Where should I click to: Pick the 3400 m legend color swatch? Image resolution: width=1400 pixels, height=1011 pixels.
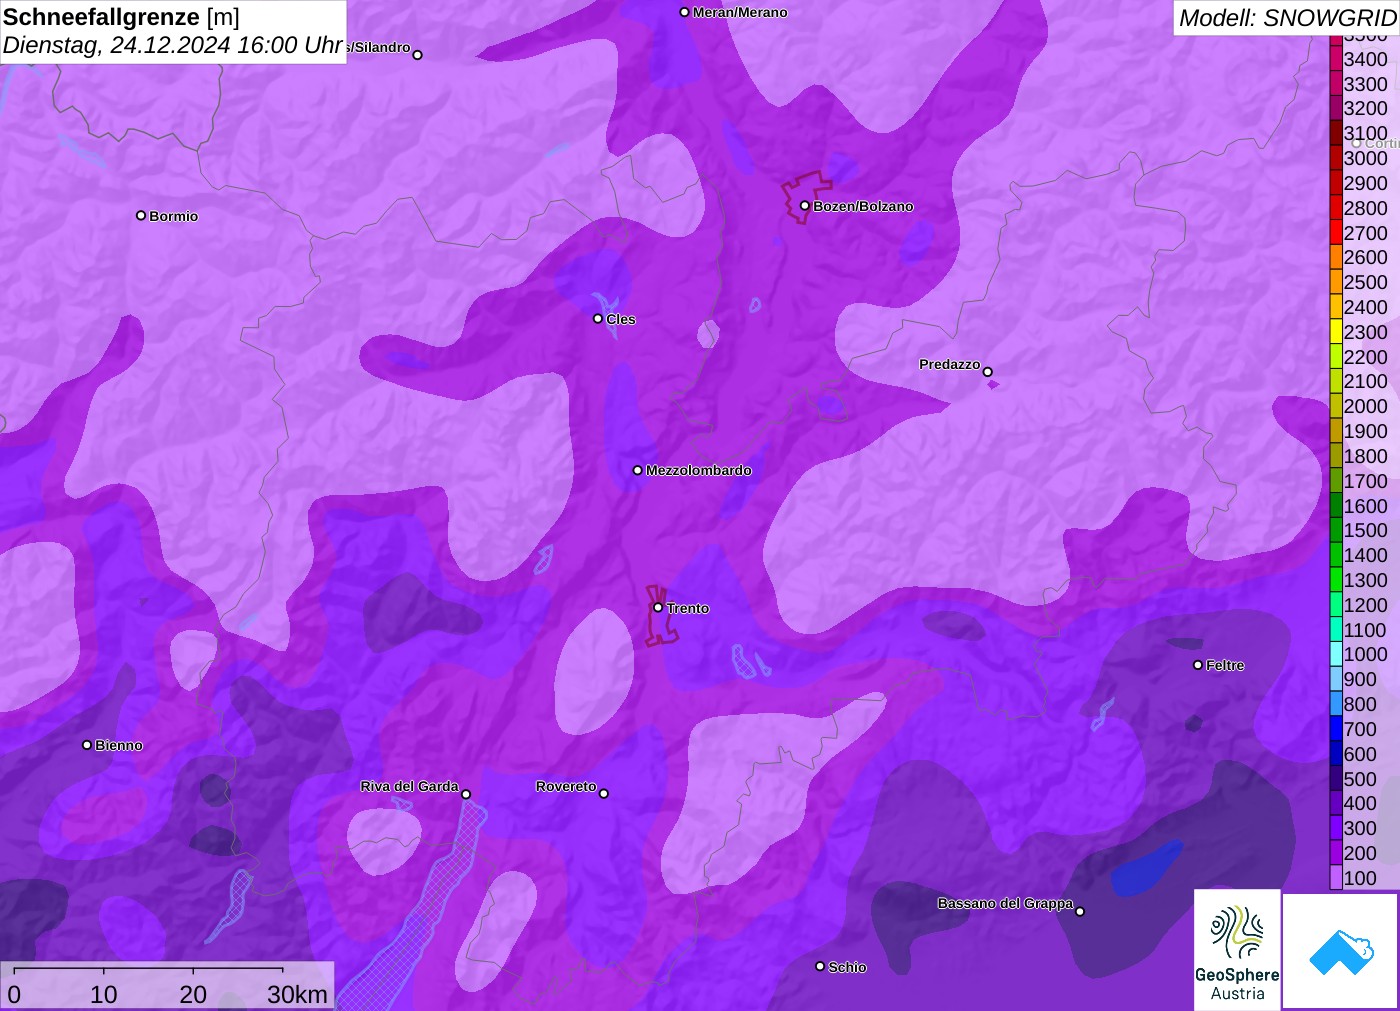click(x=1336, y=59)
